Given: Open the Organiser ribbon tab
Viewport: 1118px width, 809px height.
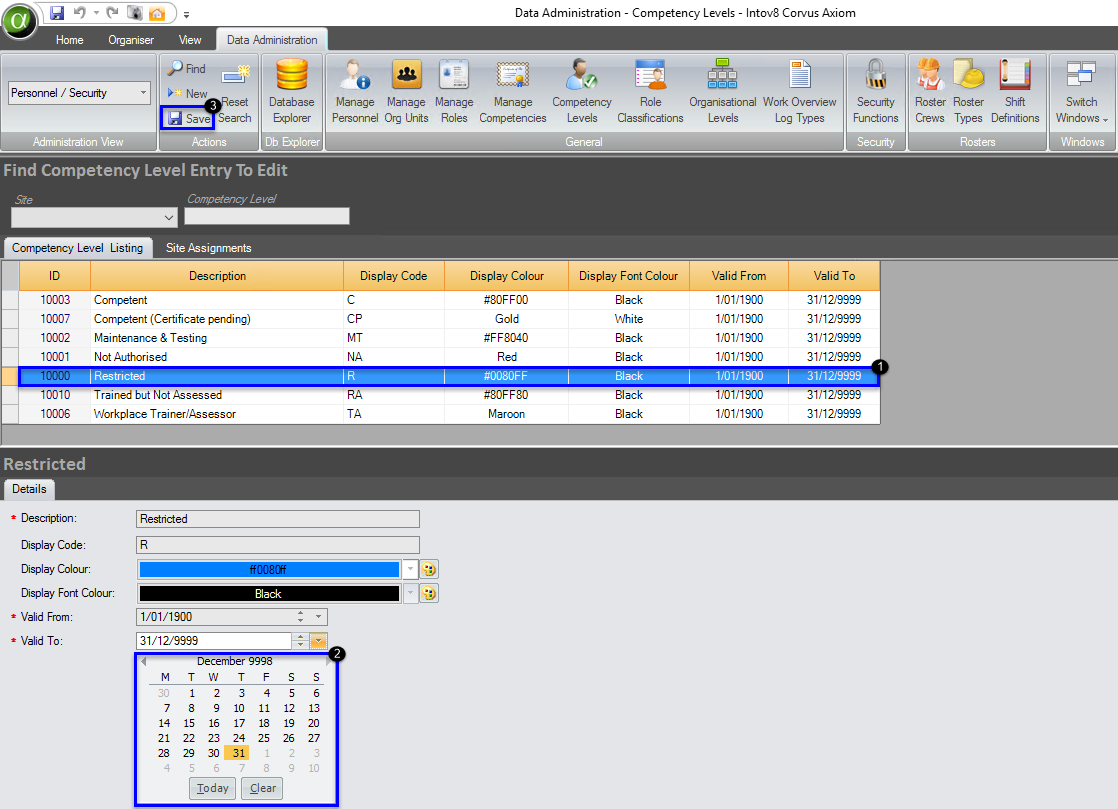Looking at the screenshot, I should coord(131,40).
